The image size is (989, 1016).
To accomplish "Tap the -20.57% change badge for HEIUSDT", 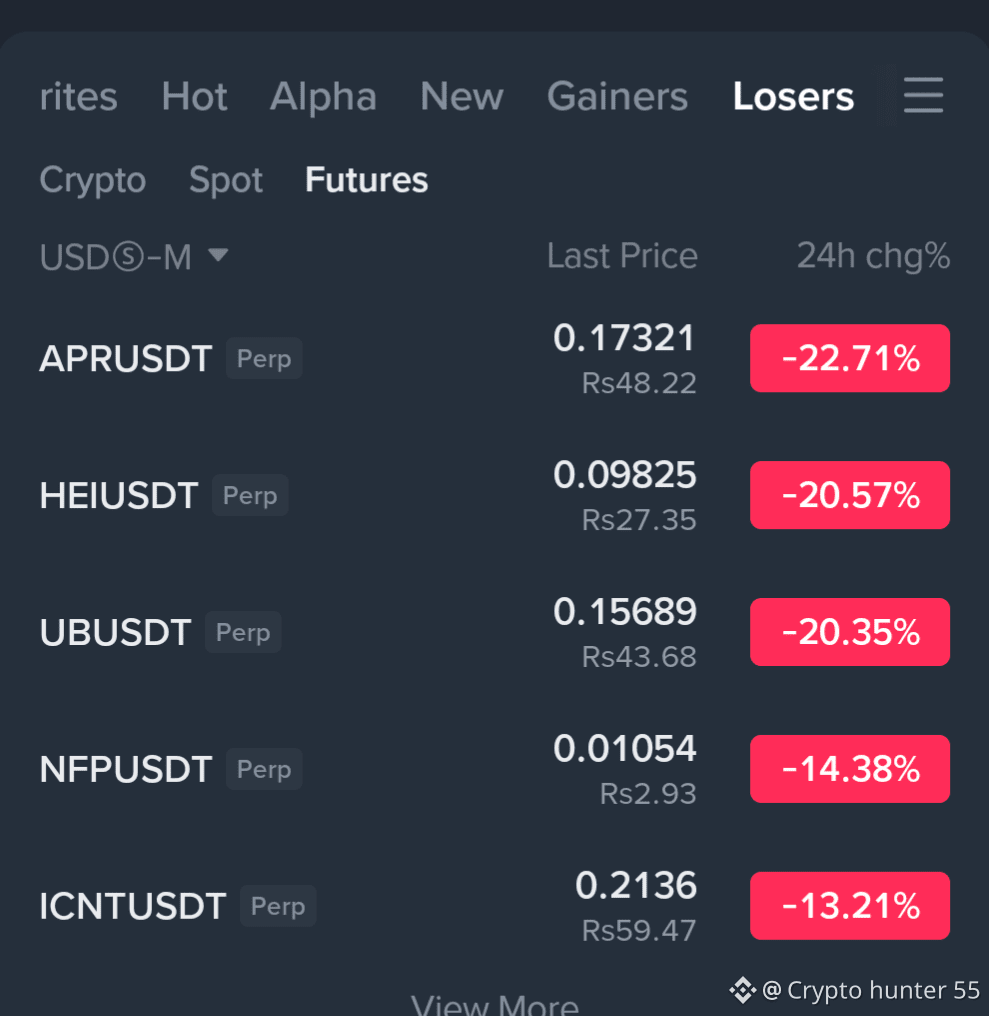I will pyautogui.click(x=850, y=495).
